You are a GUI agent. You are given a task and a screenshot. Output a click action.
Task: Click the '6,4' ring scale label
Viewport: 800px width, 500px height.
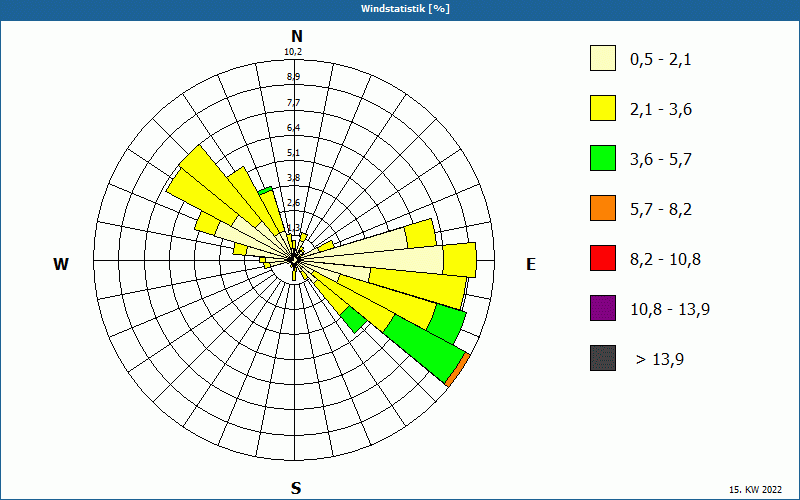[293, 128]
